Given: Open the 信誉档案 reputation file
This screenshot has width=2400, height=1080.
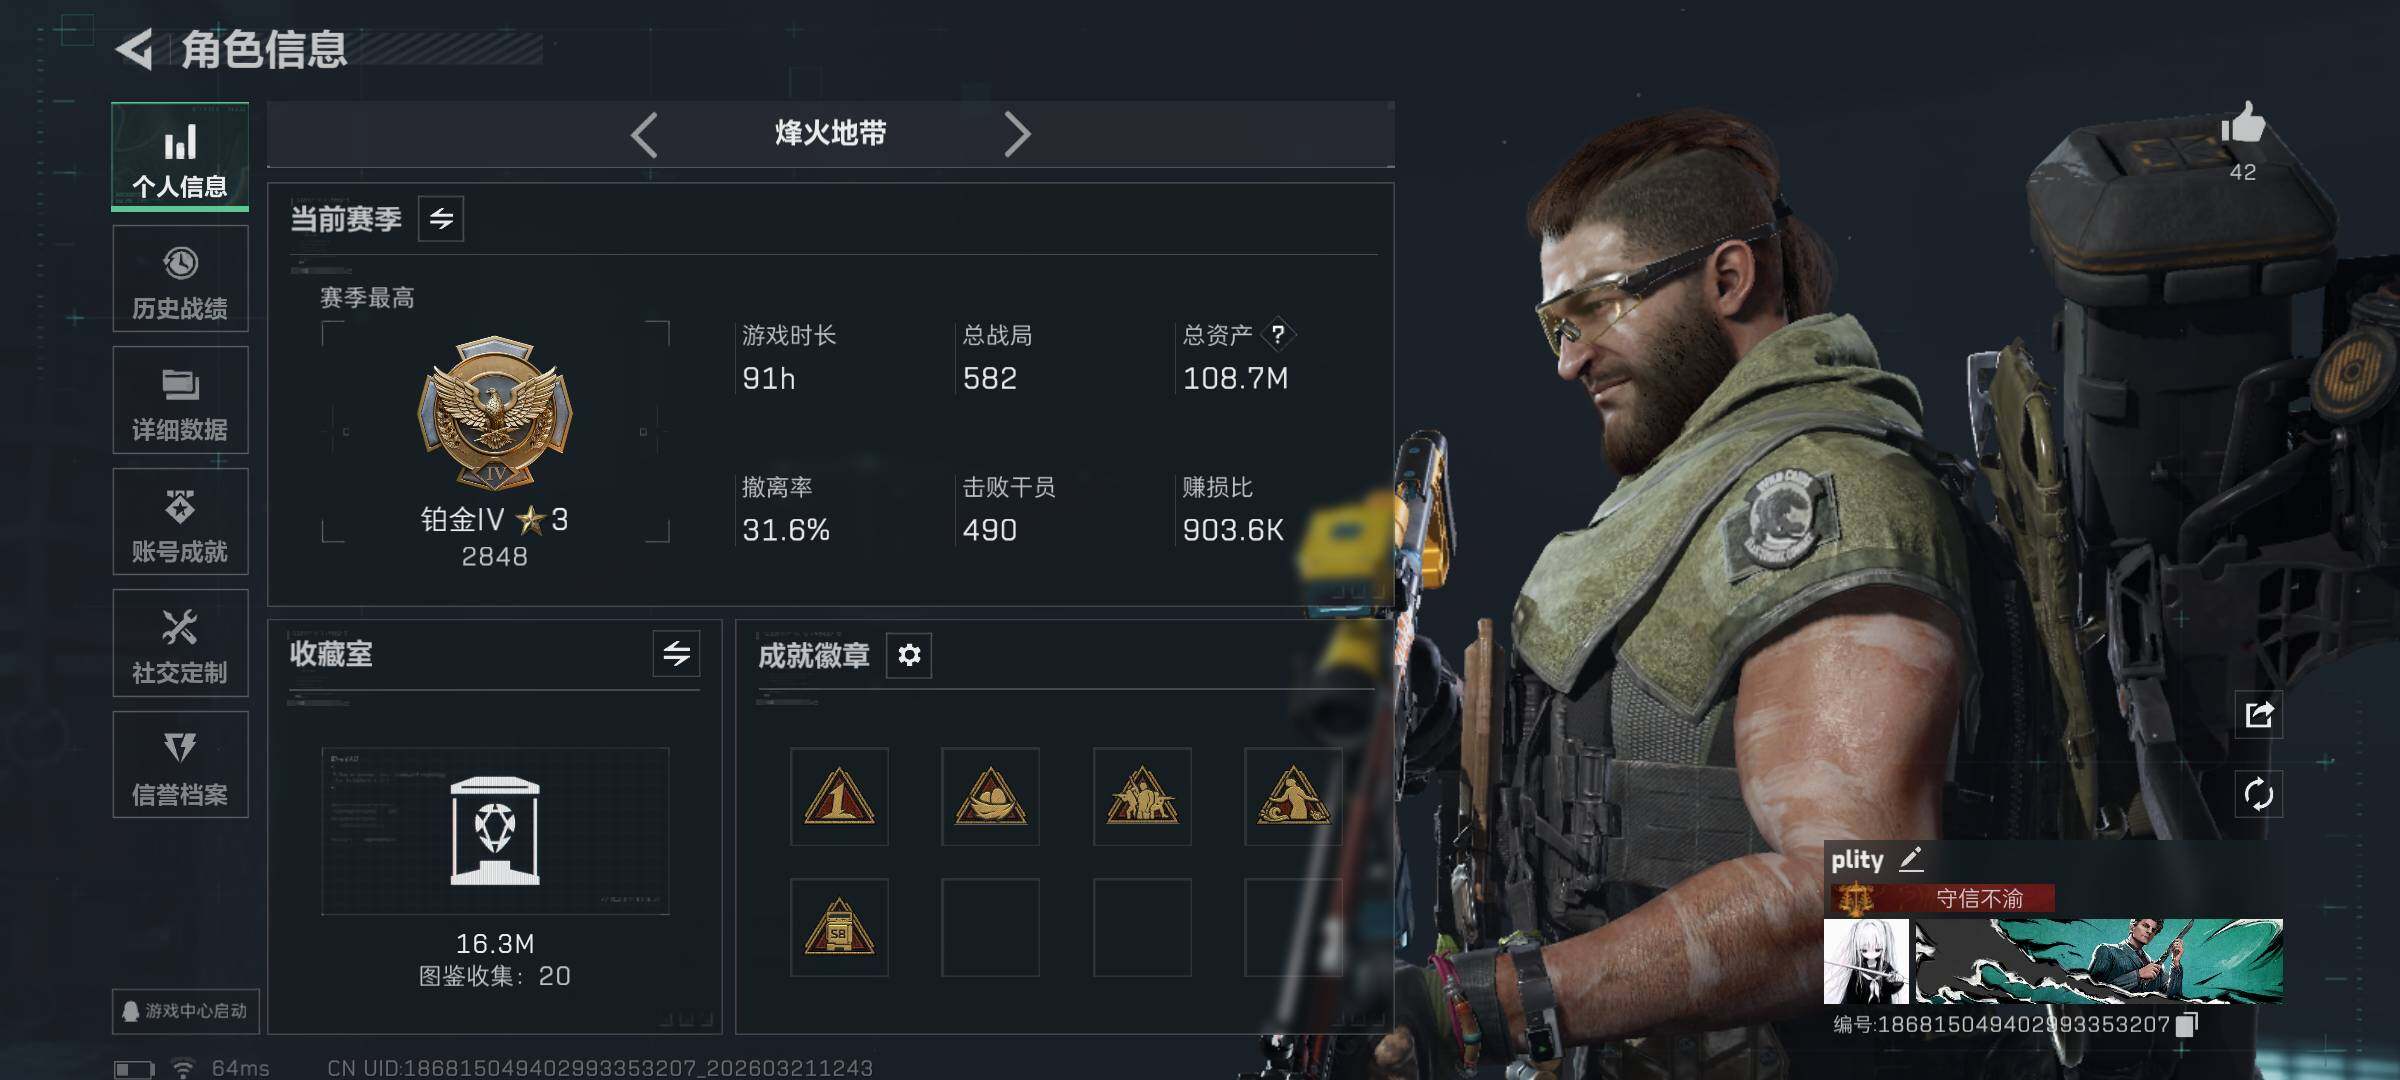Looking at the screenshot, I should coord(180,765).
